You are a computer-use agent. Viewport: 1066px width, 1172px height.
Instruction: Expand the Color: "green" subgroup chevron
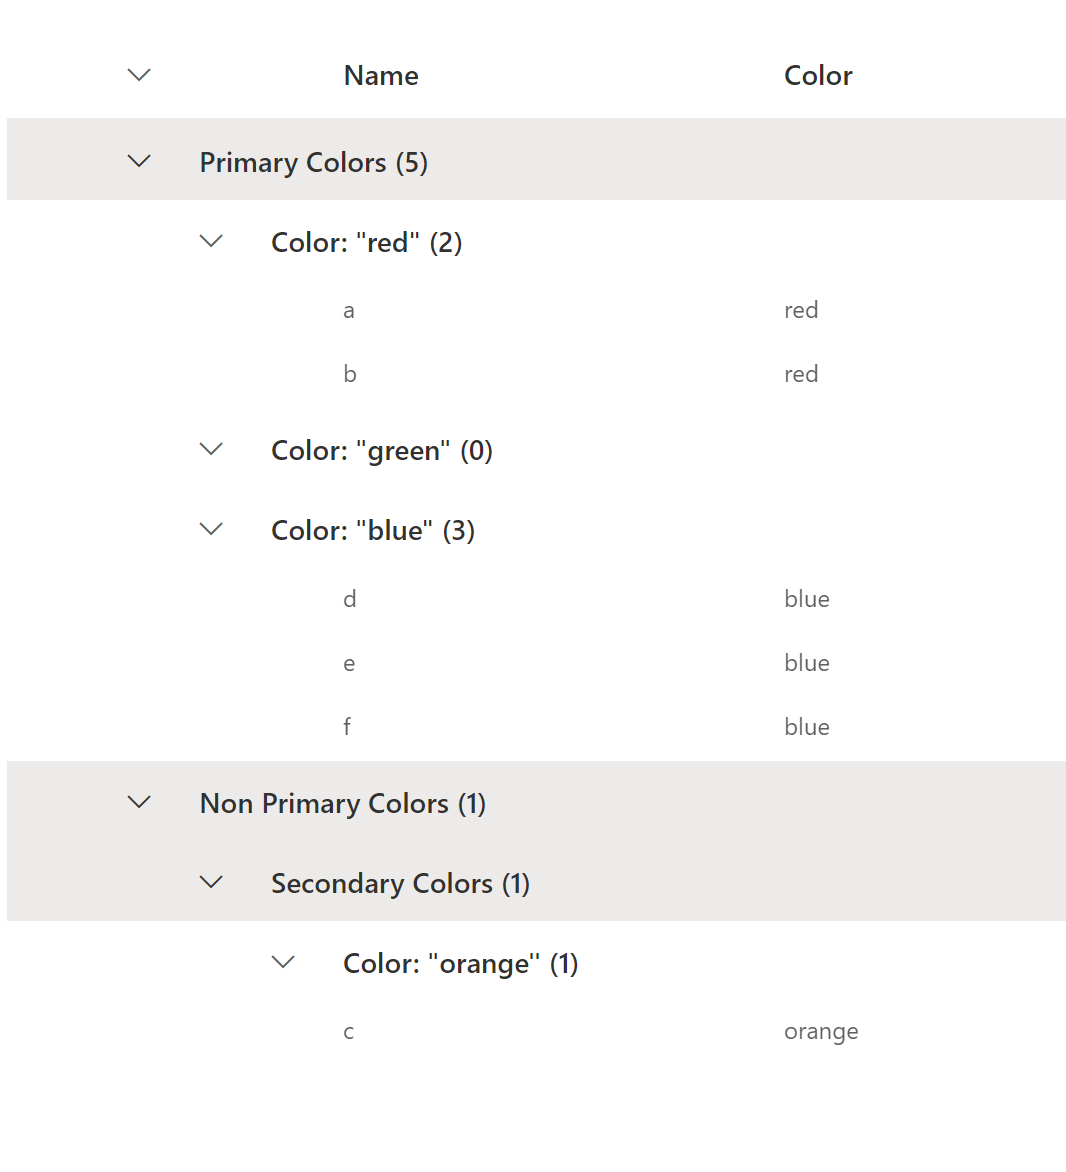tap(210, 449)
